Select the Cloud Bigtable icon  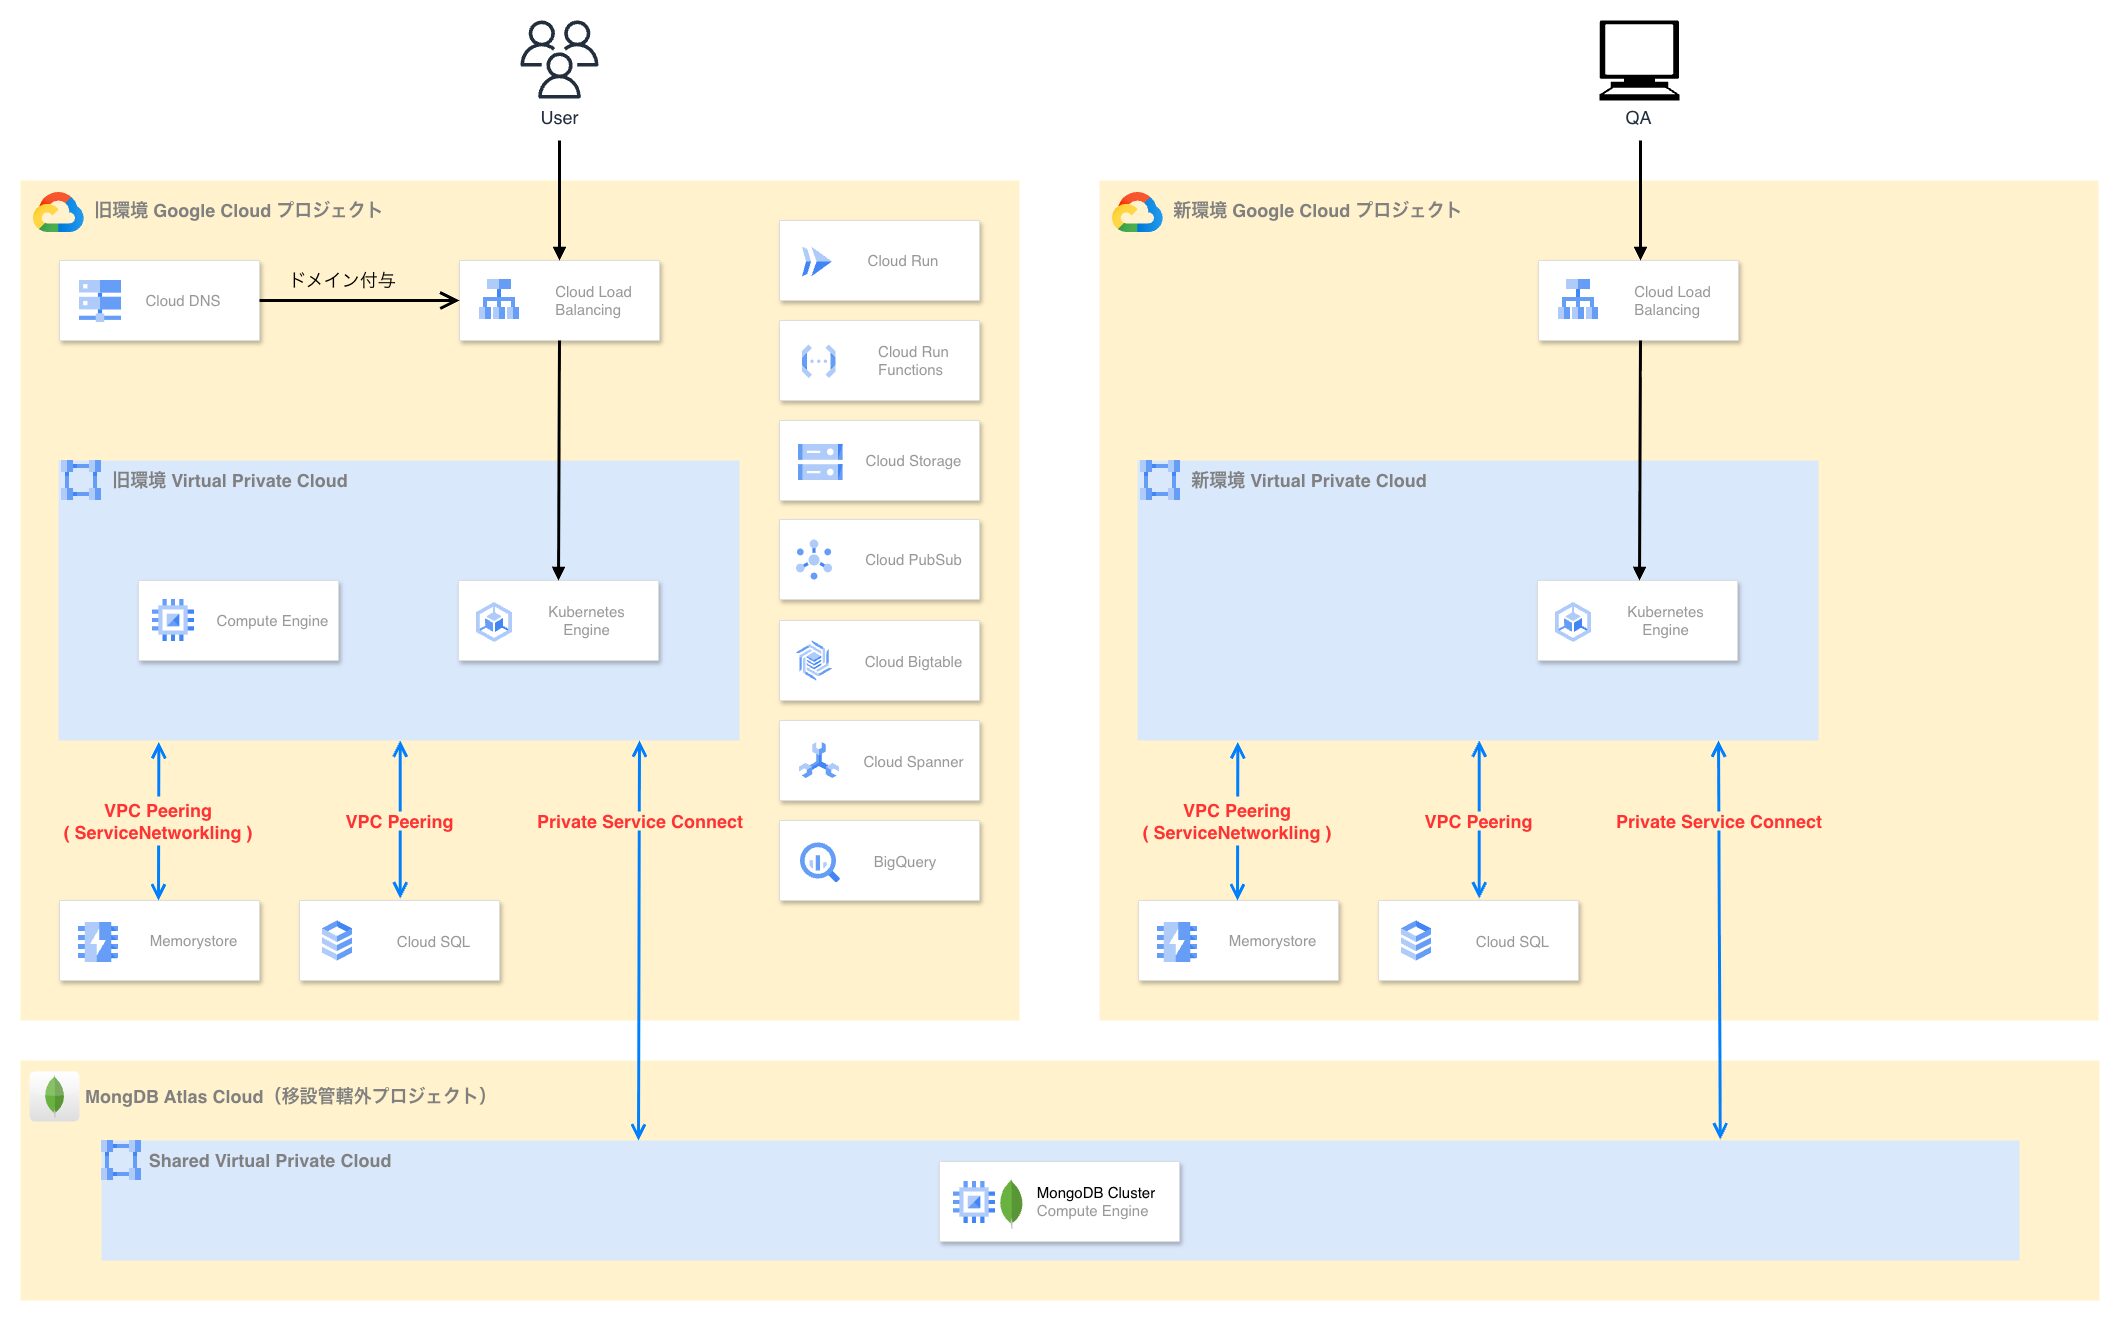pos(814,661)
